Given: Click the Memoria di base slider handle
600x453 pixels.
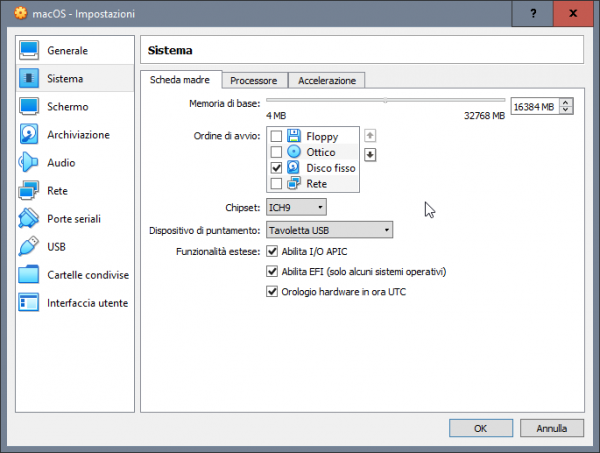Looking at the screenshot, I should click(386, 100).
